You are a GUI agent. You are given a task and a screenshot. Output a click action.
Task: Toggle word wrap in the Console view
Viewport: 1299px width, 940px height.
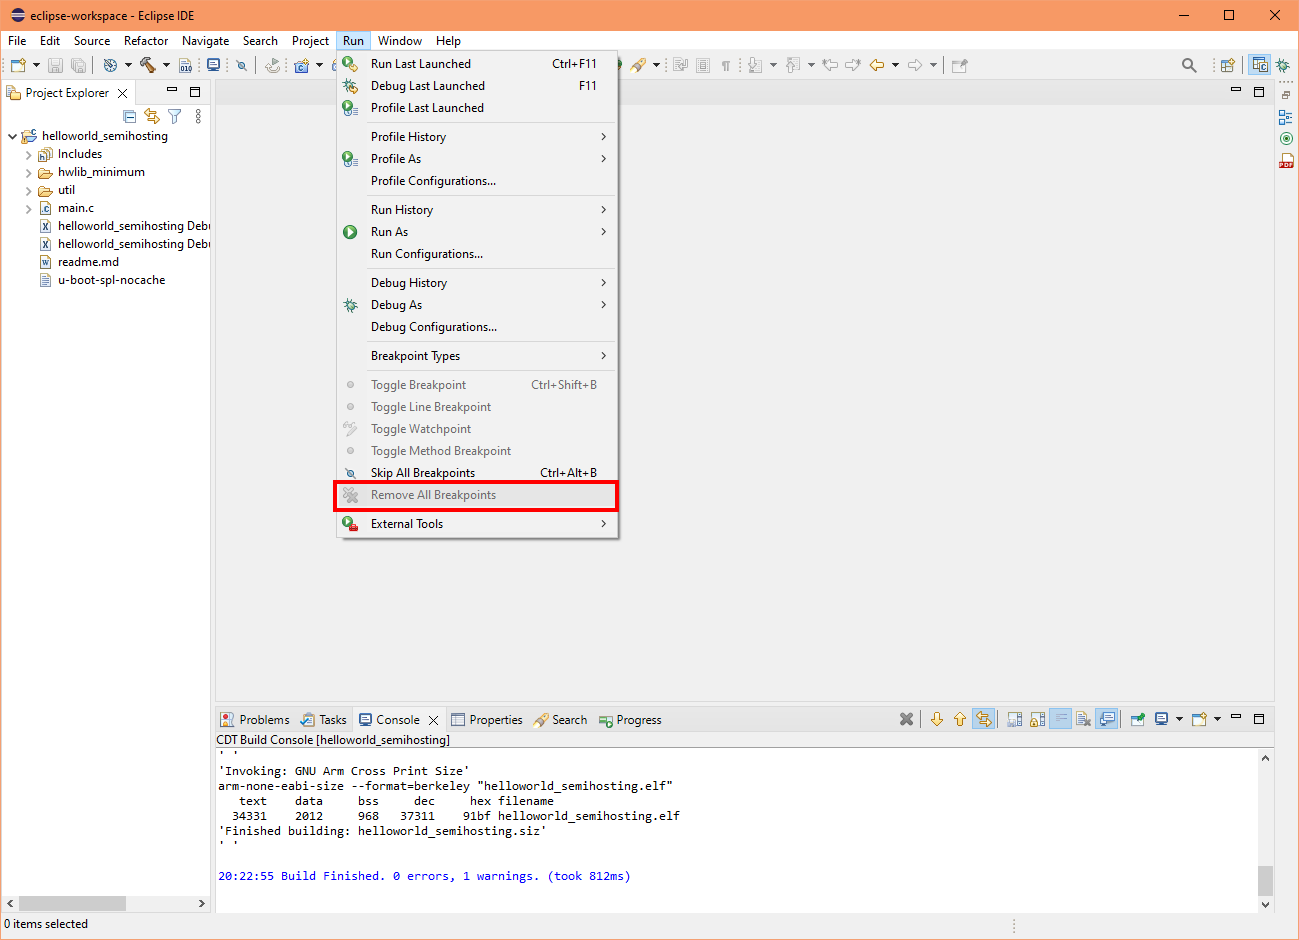1058,718
